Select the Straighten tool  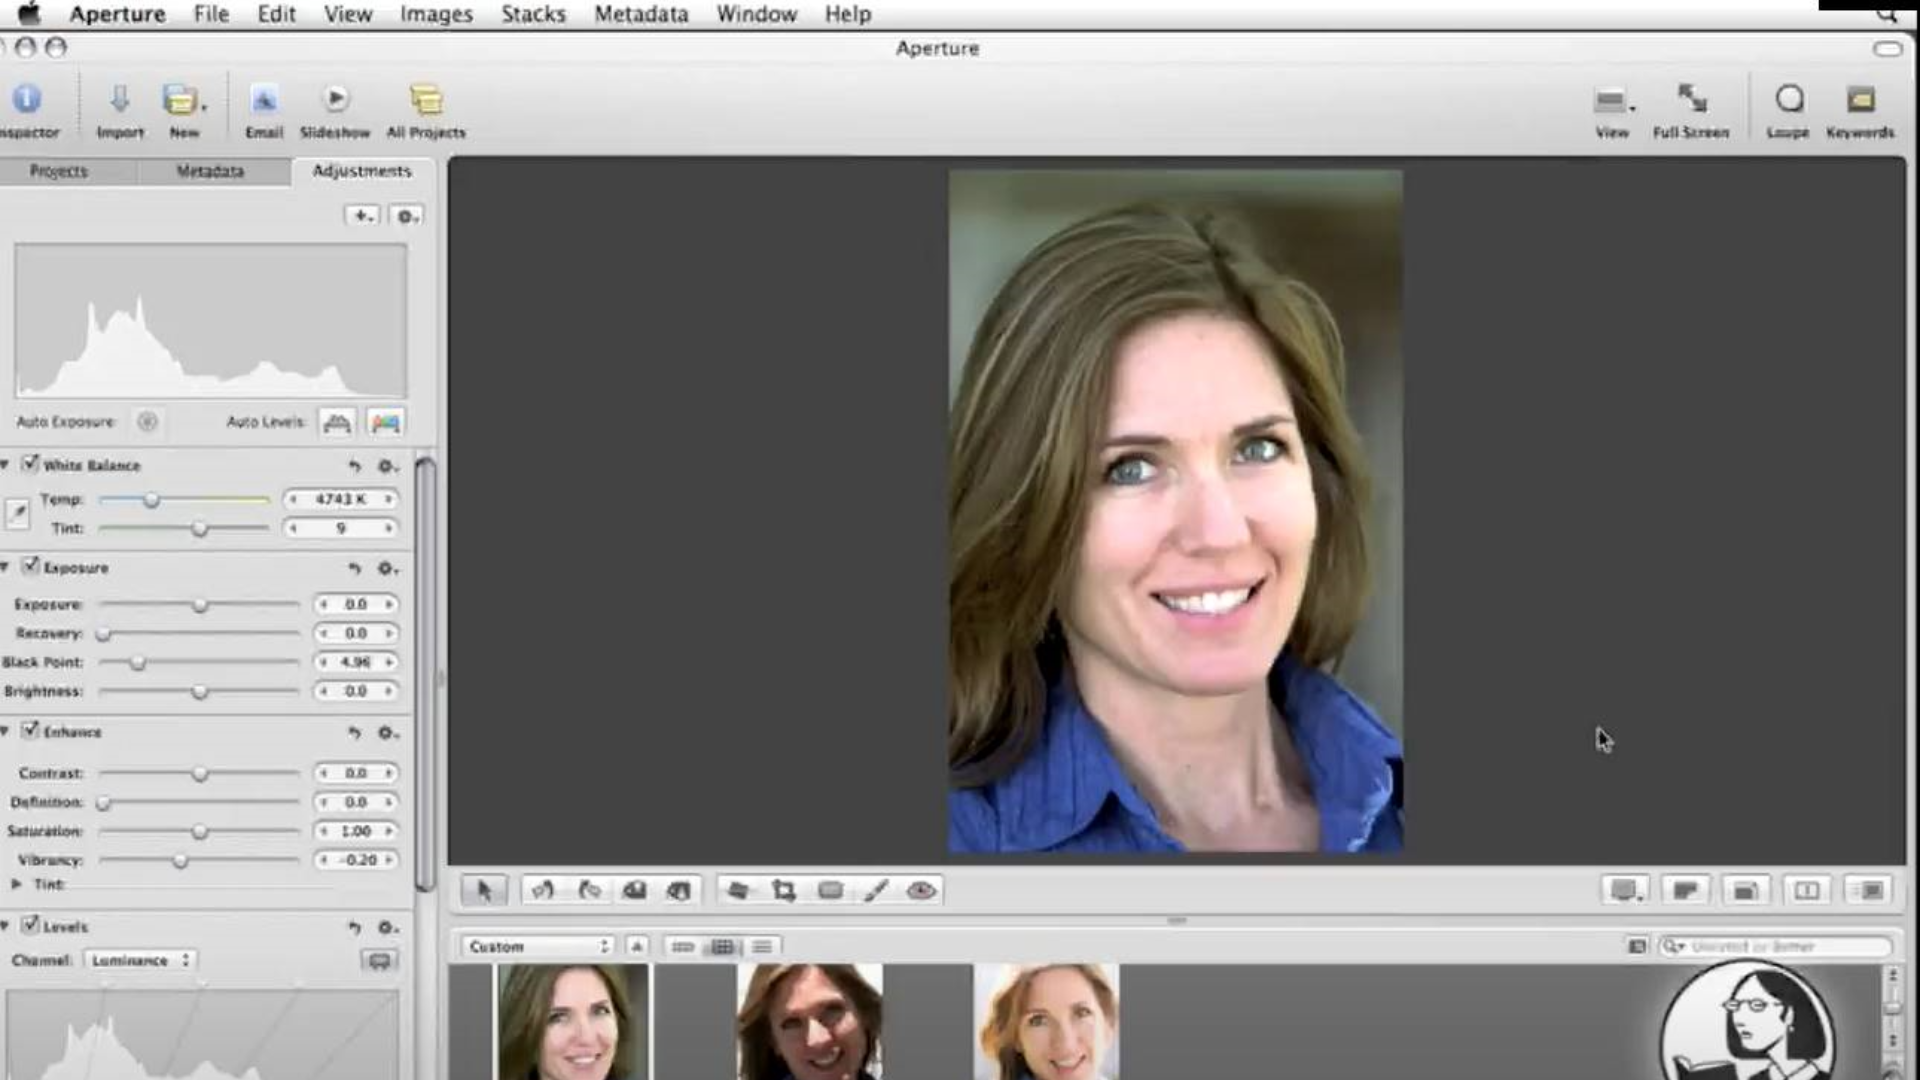738,890
